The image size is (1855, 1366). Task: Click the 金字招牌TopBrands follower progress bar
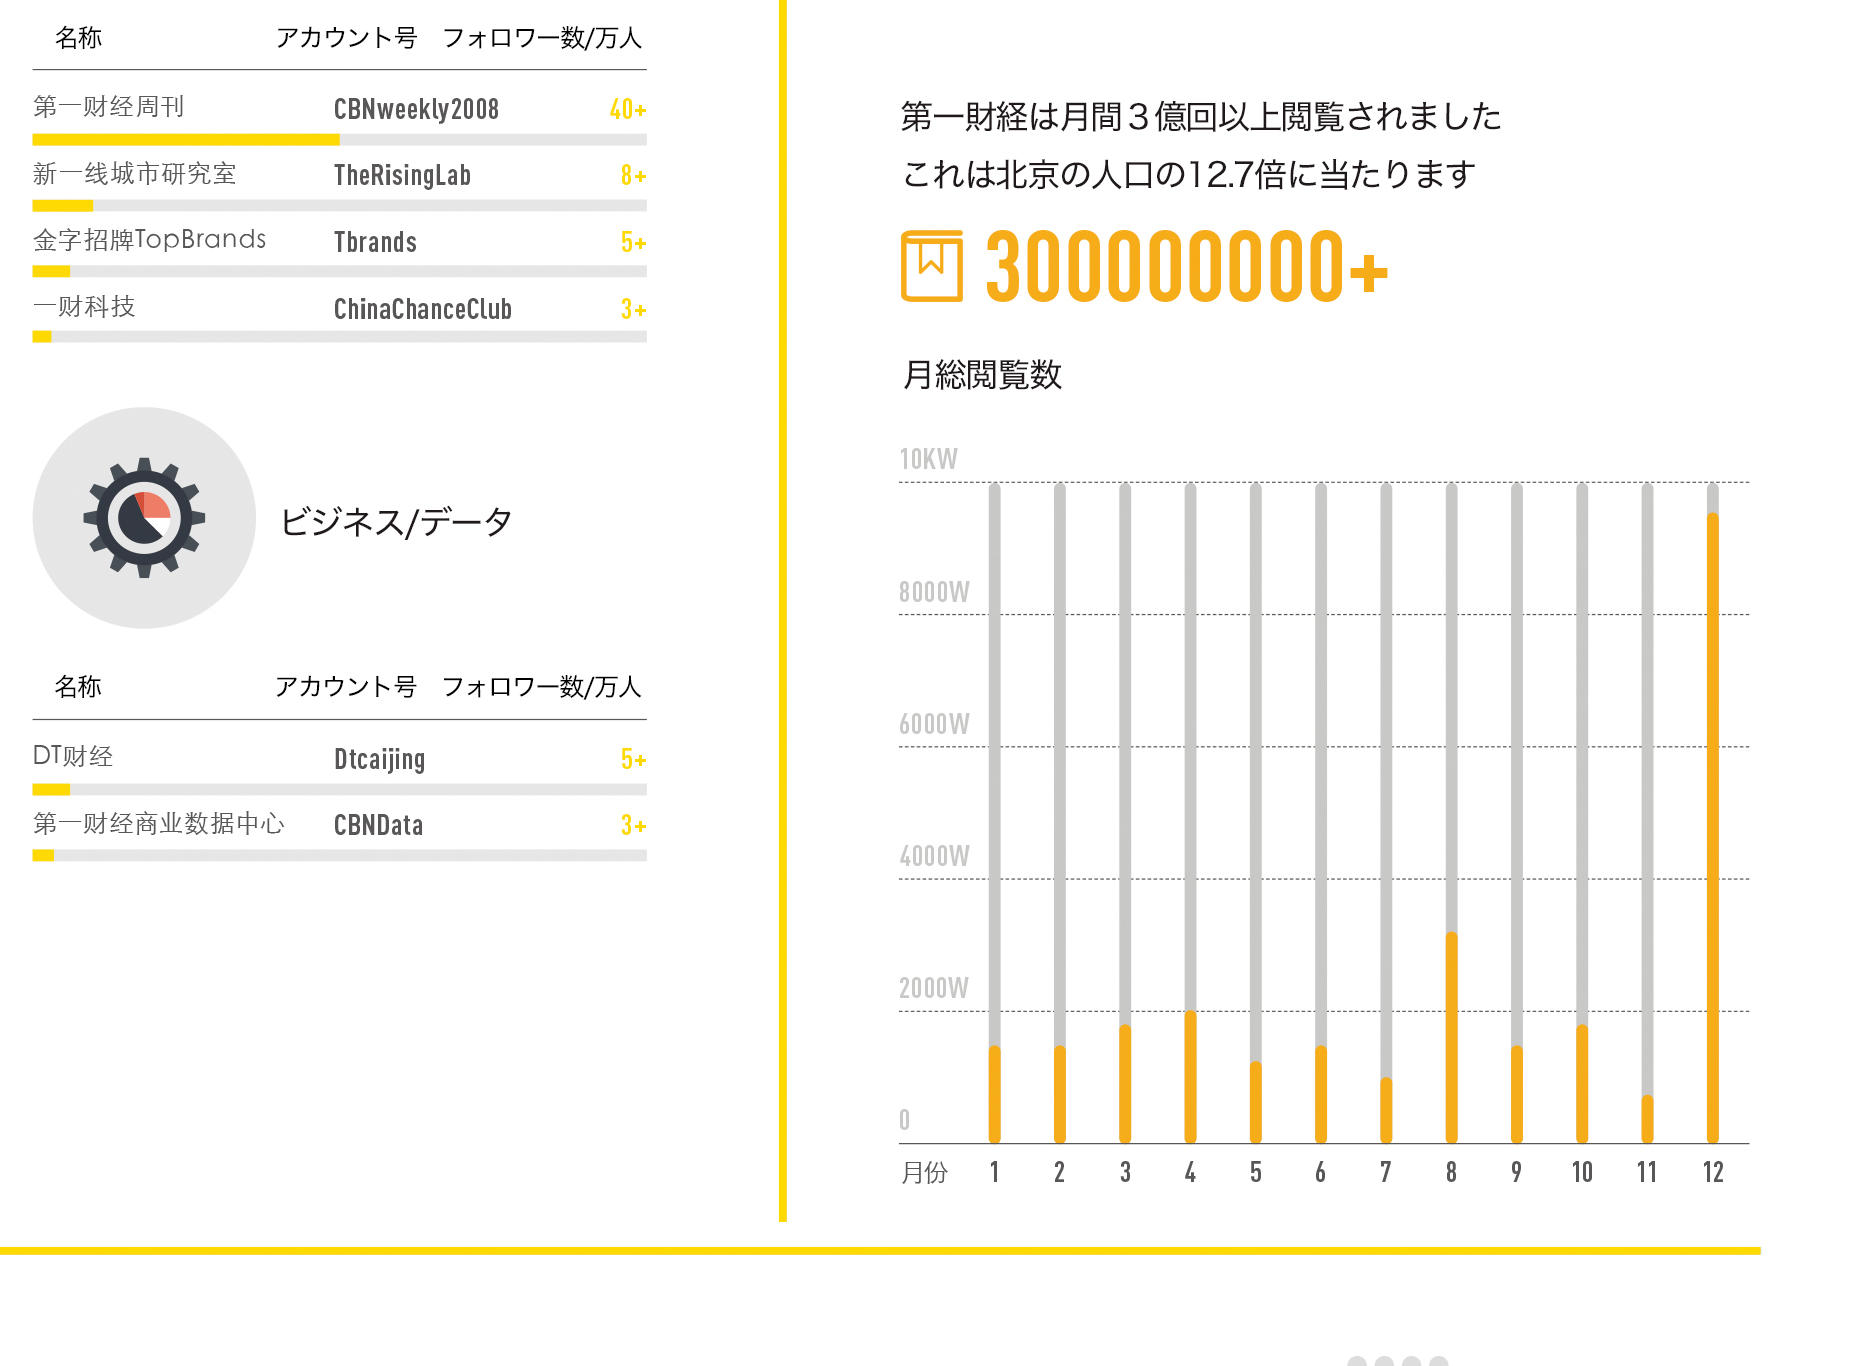coord(339,272)
